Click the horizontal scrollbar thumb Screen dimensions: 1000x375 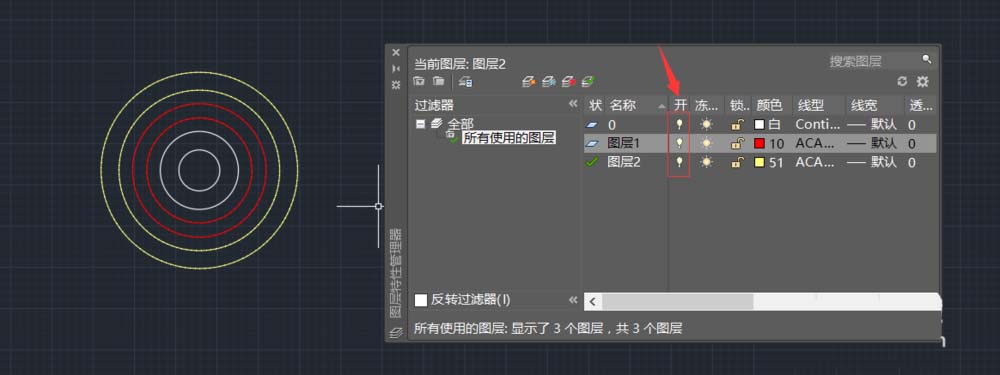(x=677, y=301)
